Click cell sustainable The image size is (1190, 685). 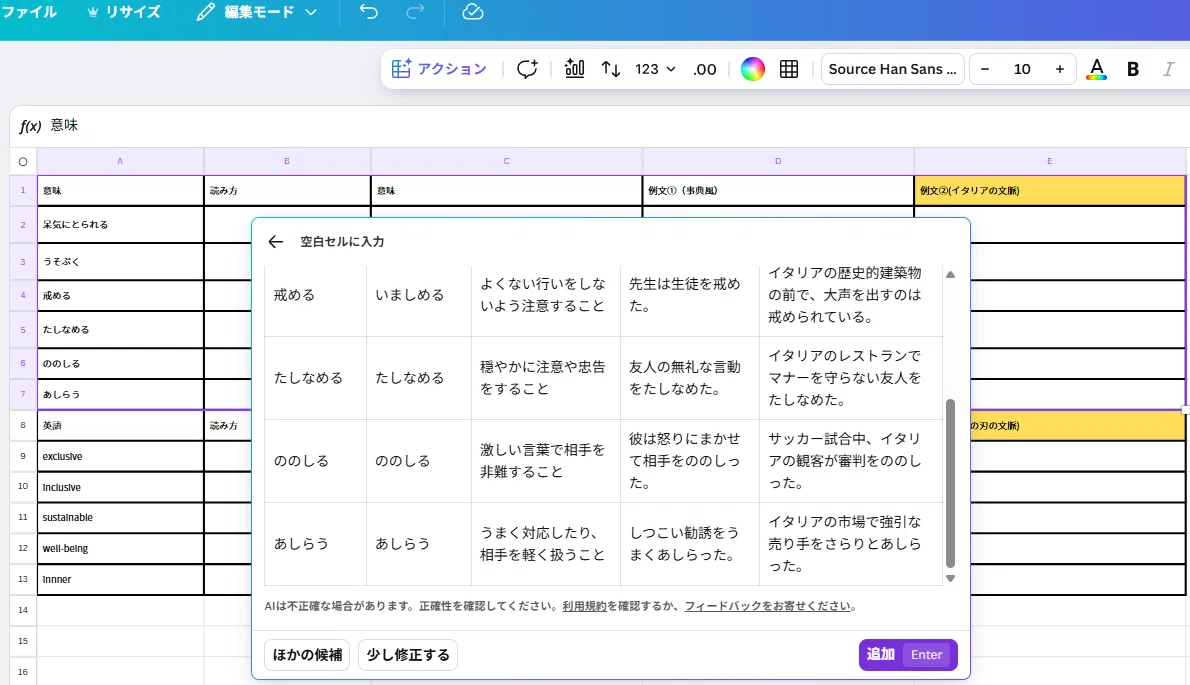pyautogui.click(x=120, y=517)
